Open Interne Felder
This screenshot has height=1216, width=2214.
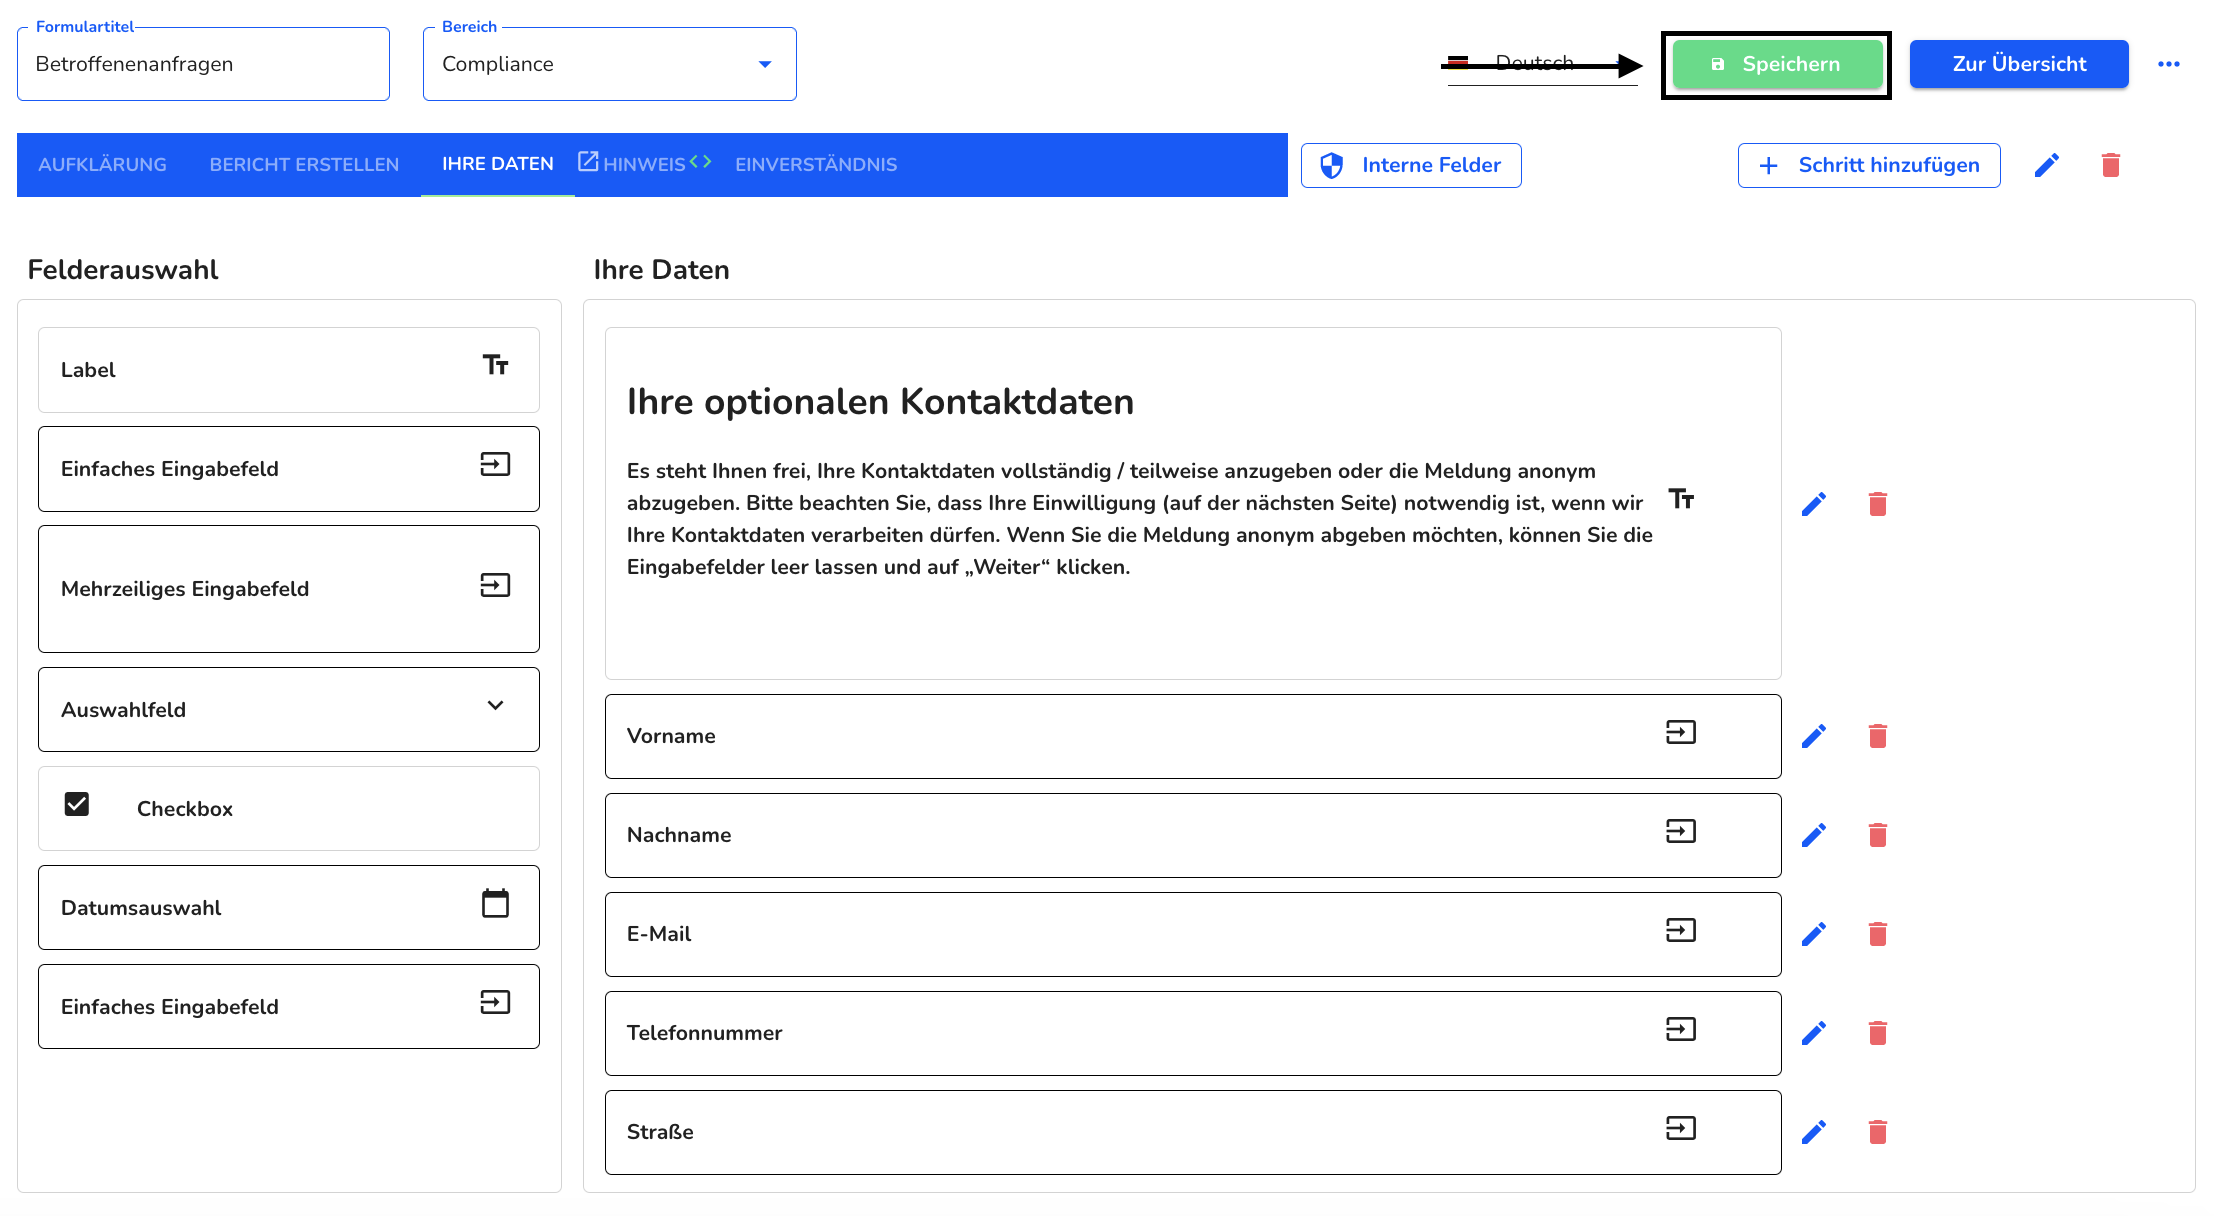coord(1411,165)
